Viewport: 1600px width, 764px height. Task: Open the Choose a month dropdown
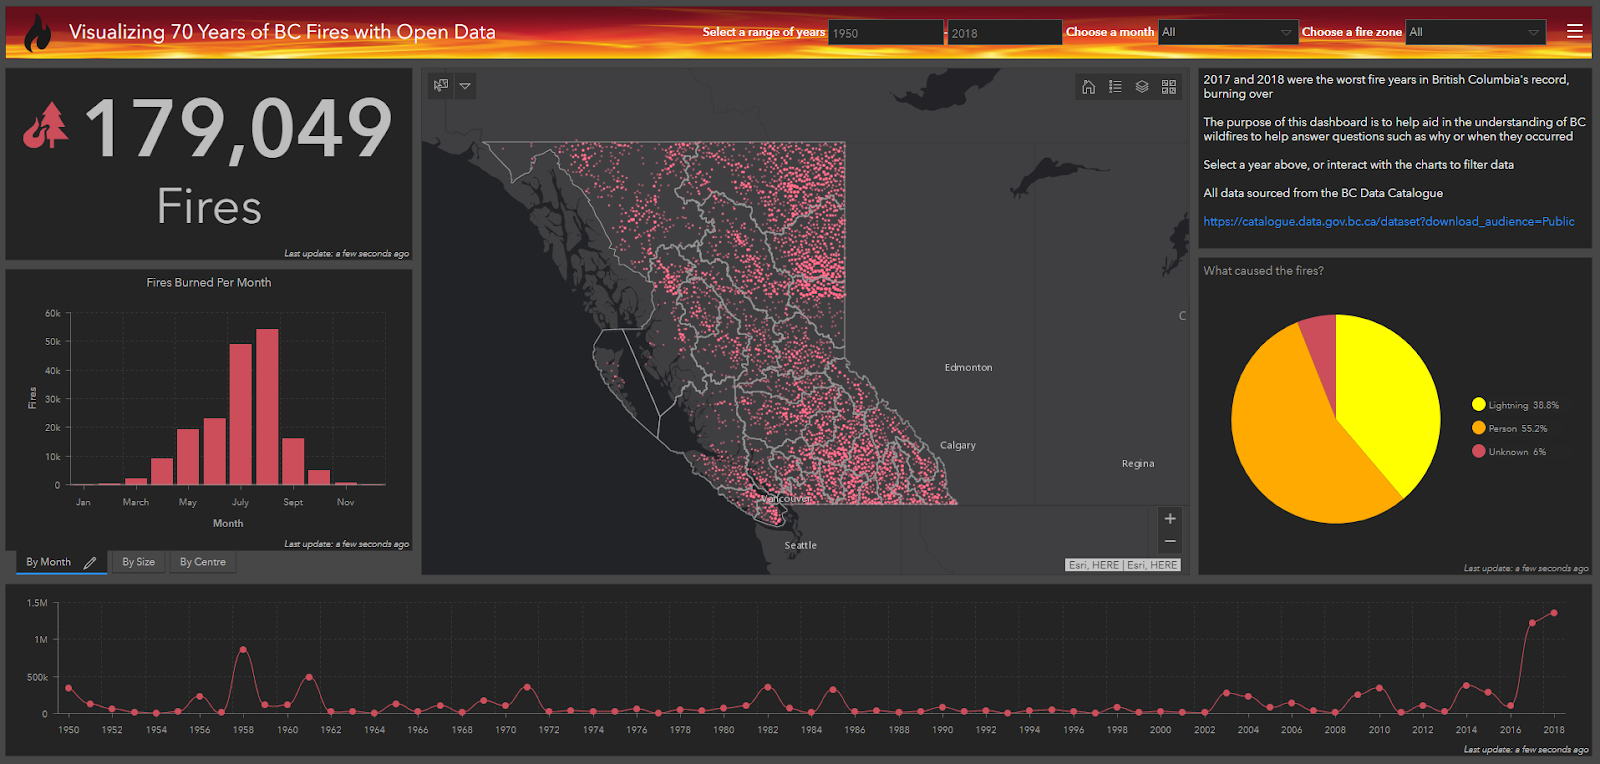[x=1227, y=33]
